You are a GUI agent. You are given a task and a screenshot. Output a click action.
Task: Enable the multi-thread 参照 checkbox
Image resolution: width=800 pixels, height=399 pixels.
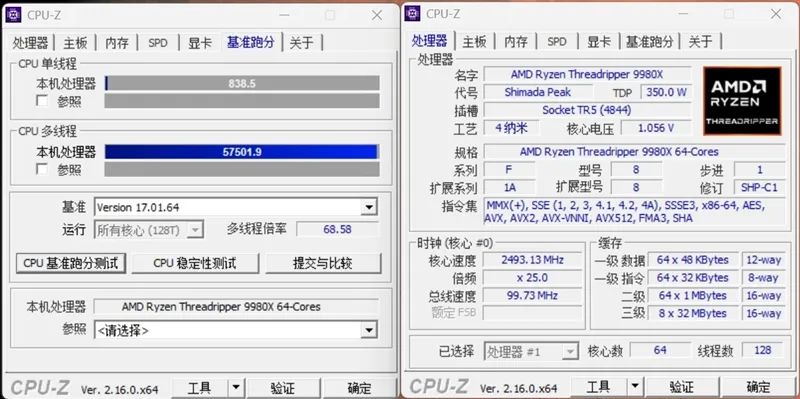click(42, 169)
